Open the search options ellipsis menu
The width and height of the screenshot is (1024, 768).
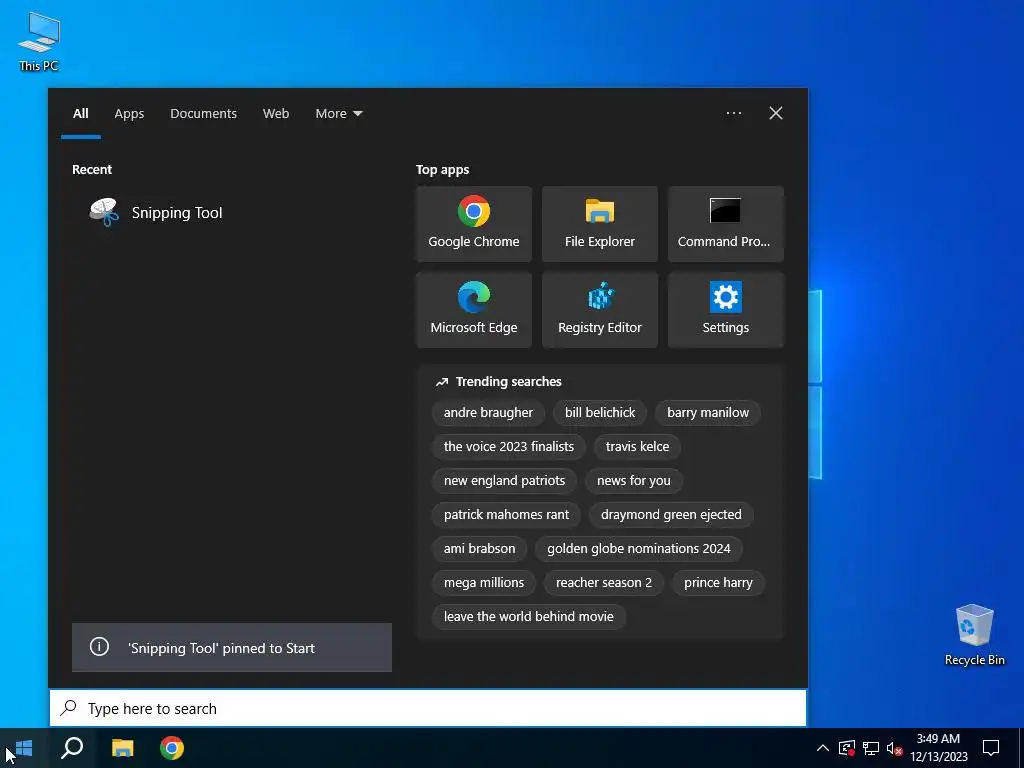tap(733, 113)
